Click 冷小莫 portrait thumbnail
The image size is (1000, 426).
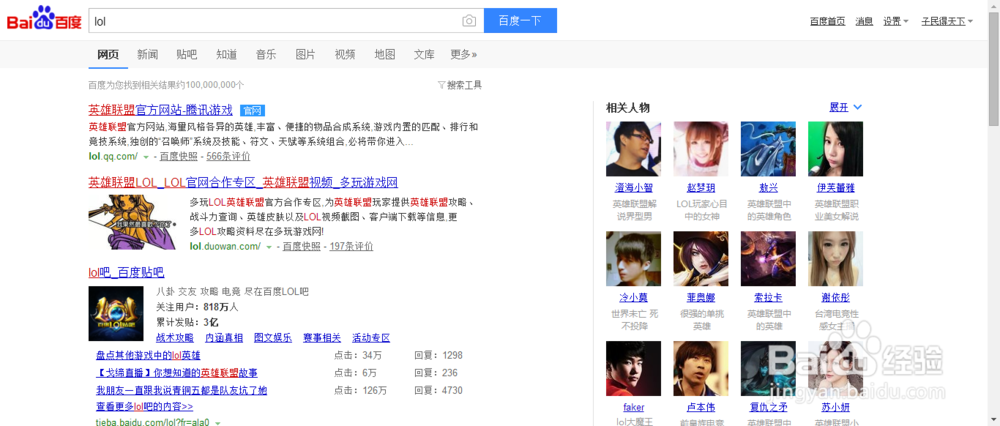pos(633,258)
